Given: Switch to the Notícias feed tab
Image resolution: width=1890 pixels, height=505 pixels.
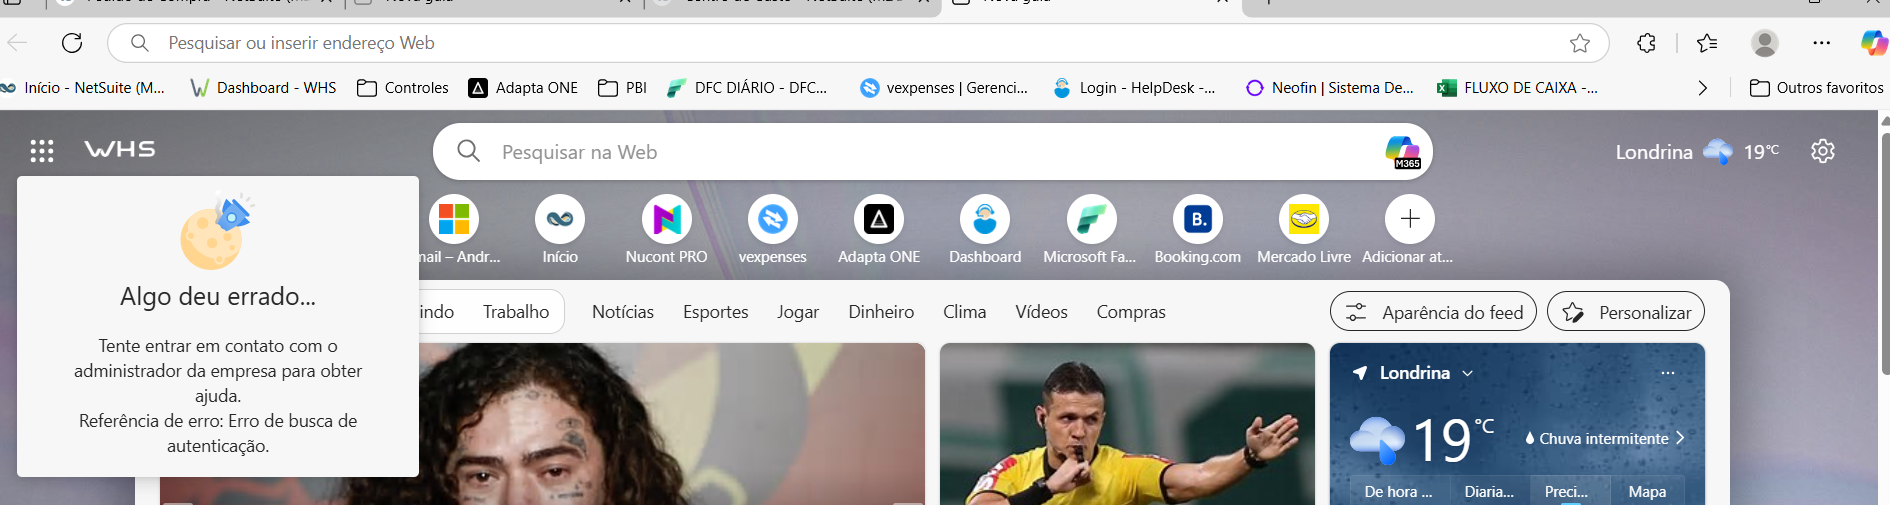Looking at the screenshot, I should pos(622,312).
